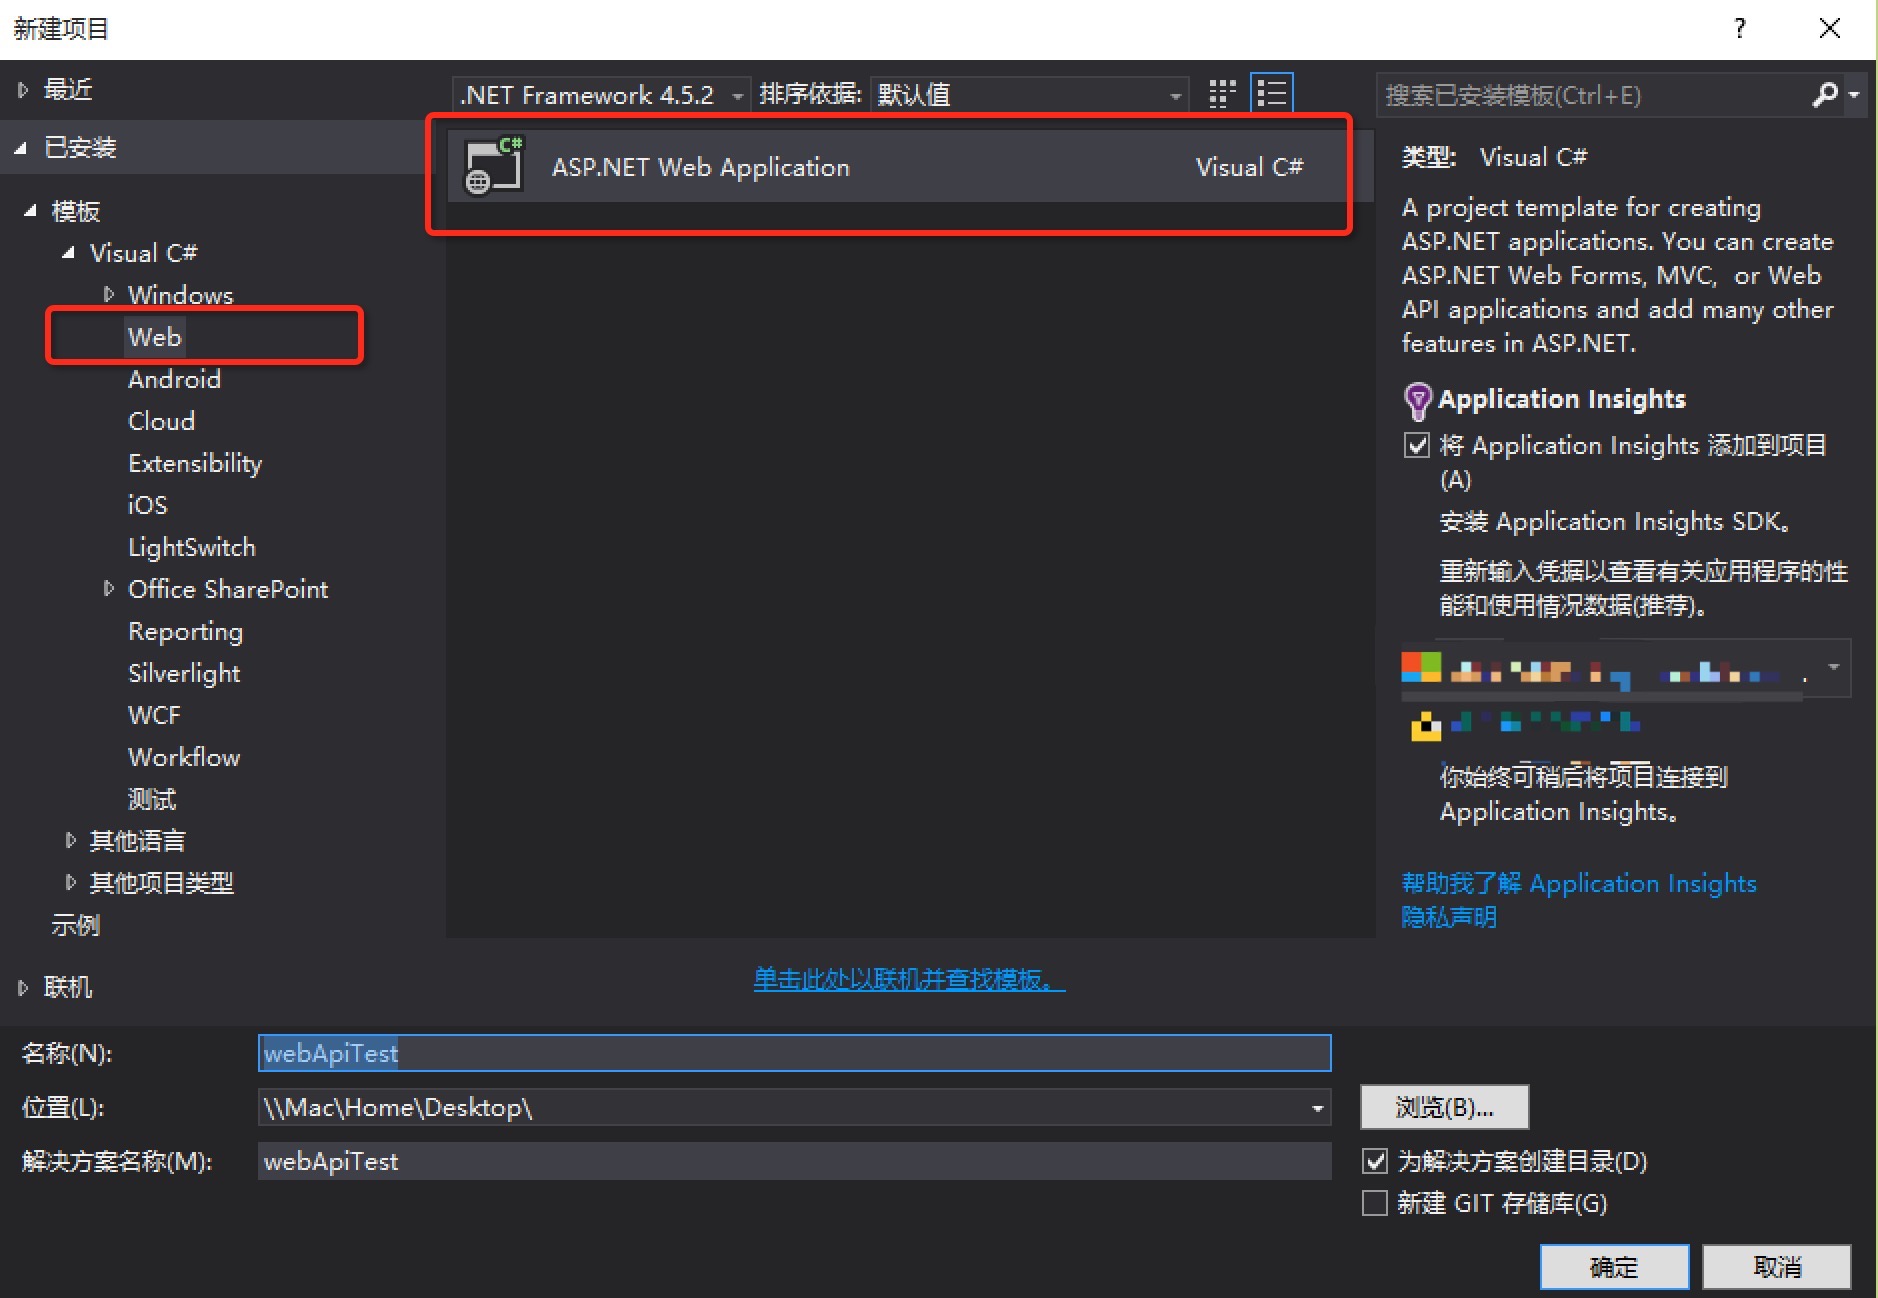
Task: Select the Cloud template category
Action: click(x=161, y=421)
